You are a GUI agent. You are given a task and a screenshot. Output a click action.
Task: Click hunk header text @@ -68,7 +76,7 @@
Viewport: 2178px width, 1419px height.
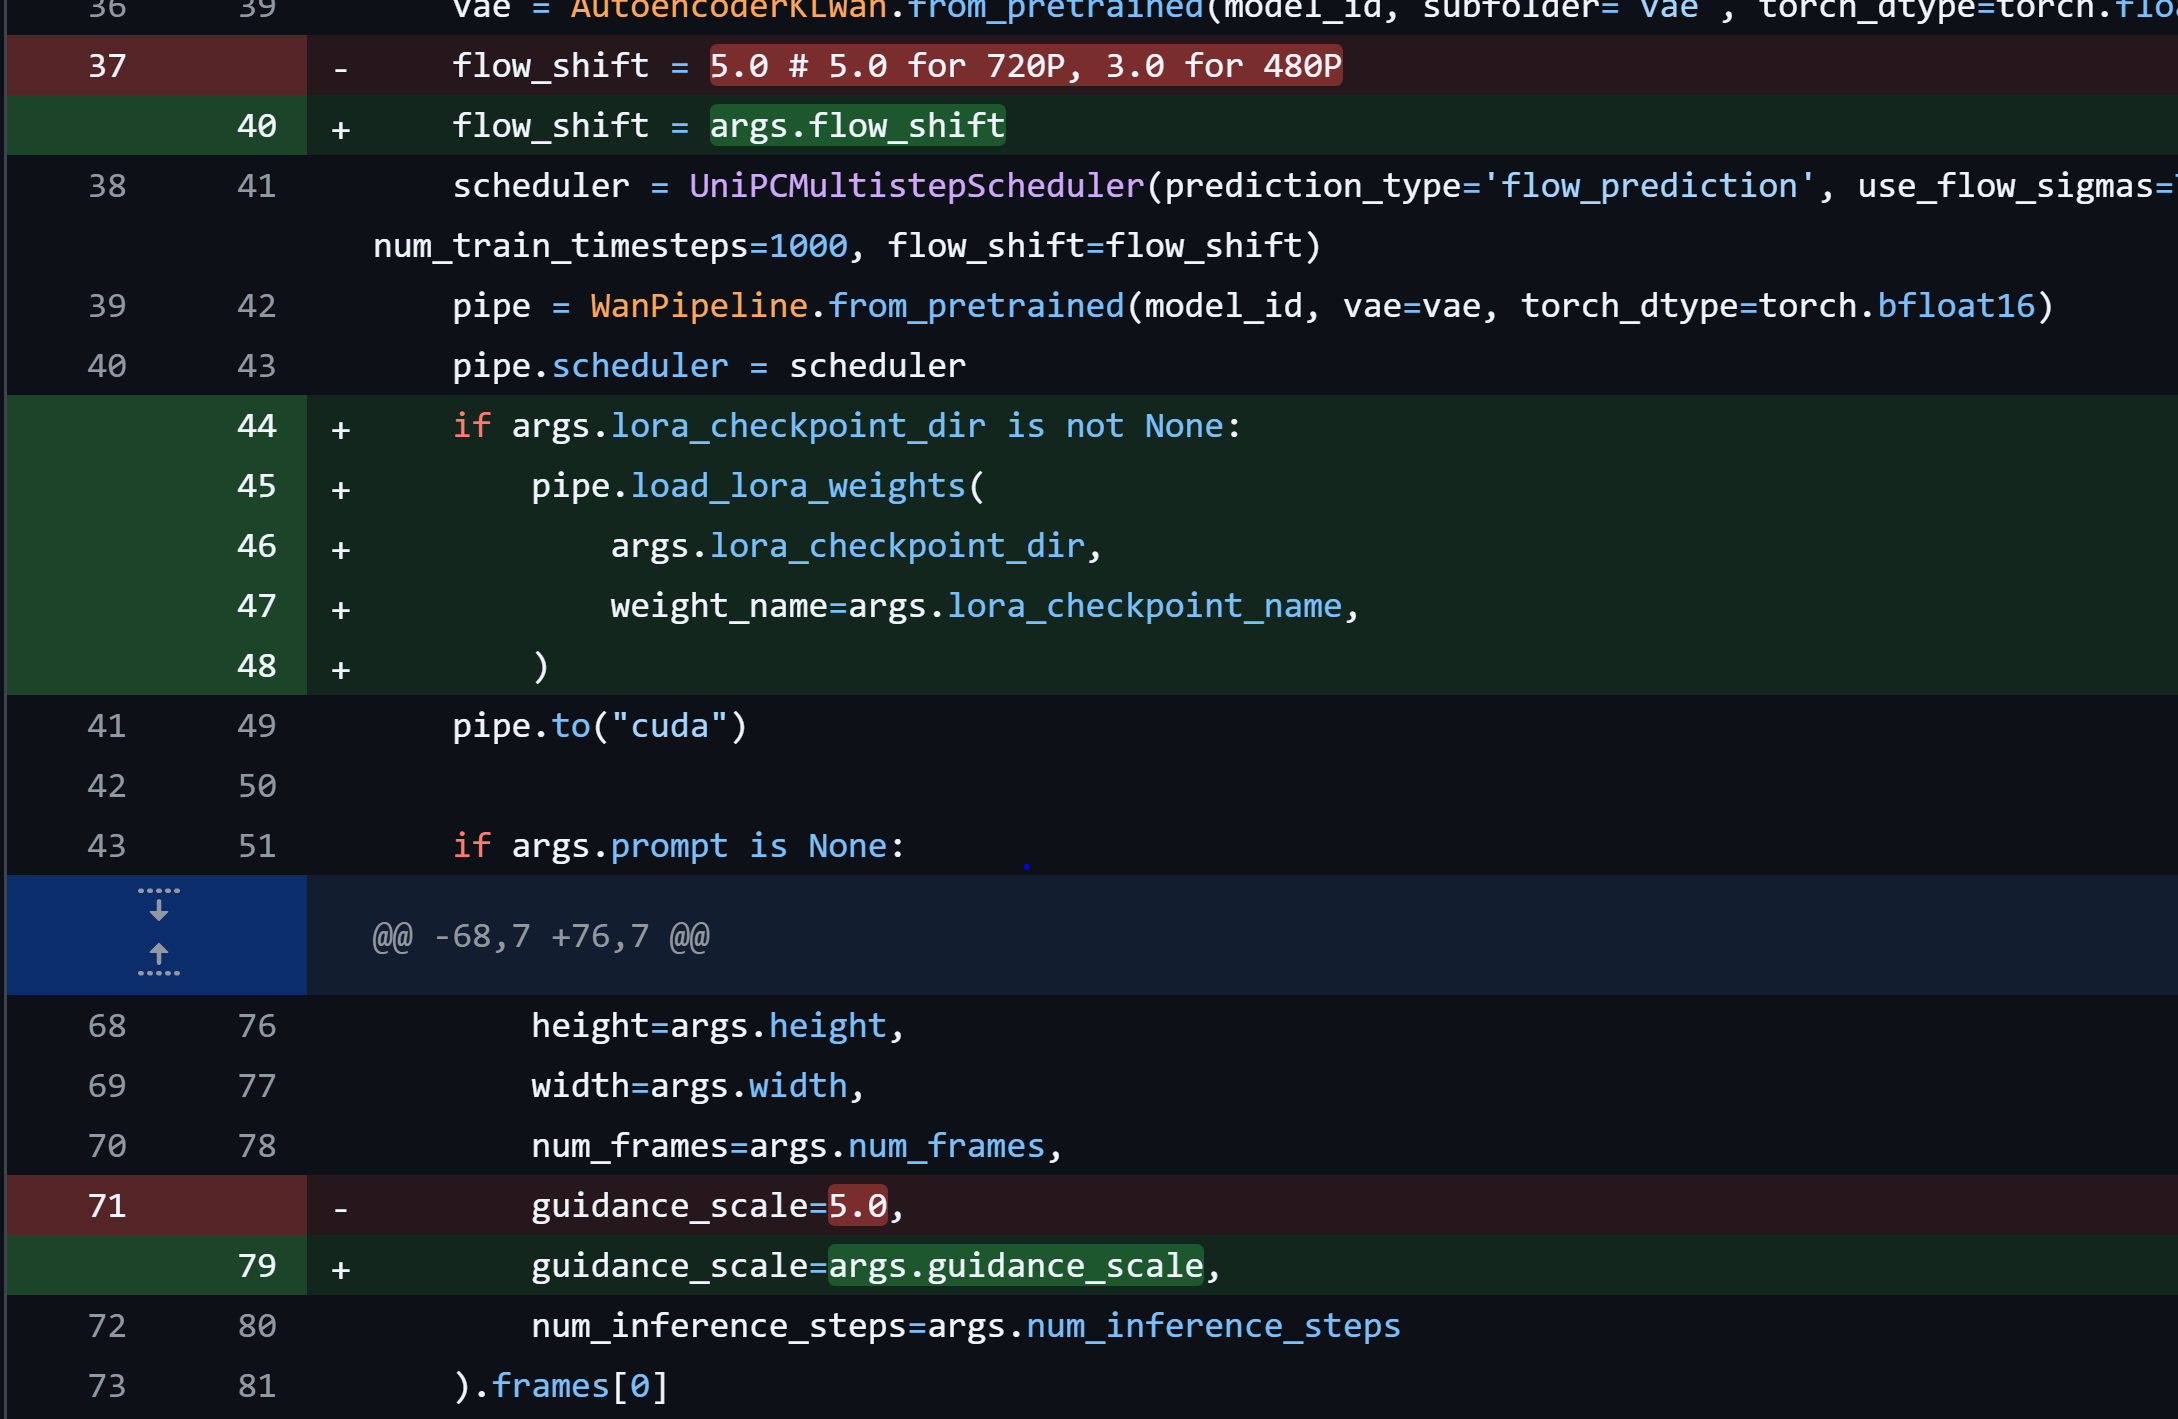pyautogui.click(x=541, y=936)
